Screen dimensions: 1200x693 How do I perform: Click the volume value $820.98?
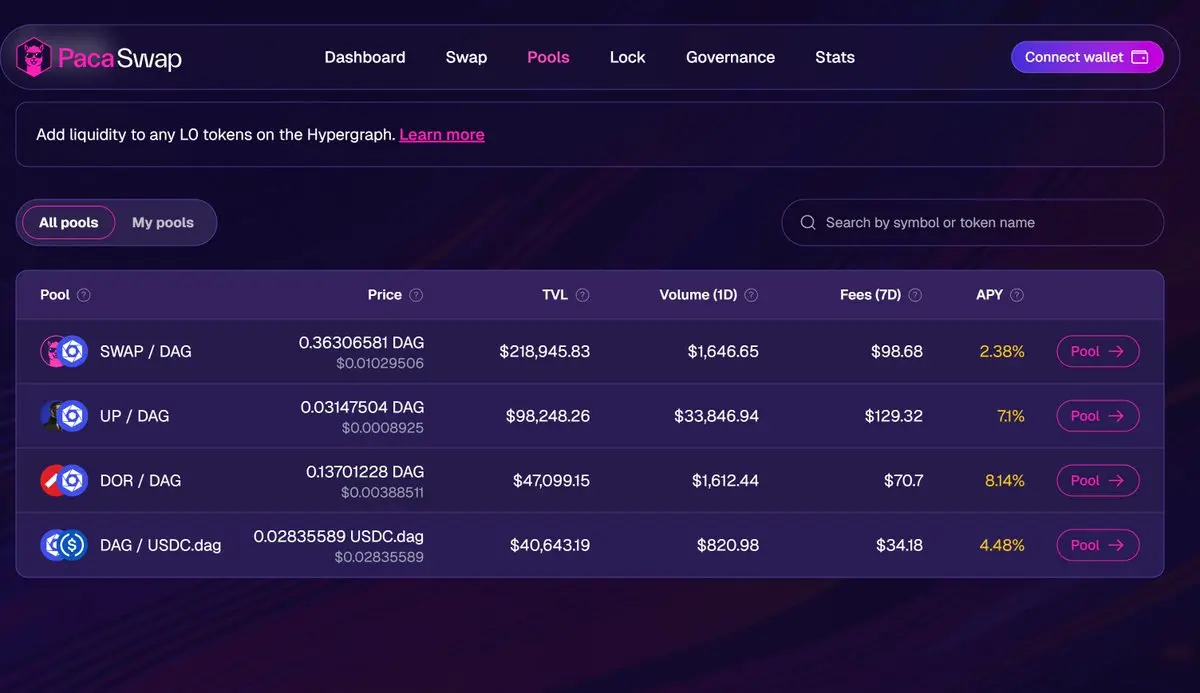[728, 545]
